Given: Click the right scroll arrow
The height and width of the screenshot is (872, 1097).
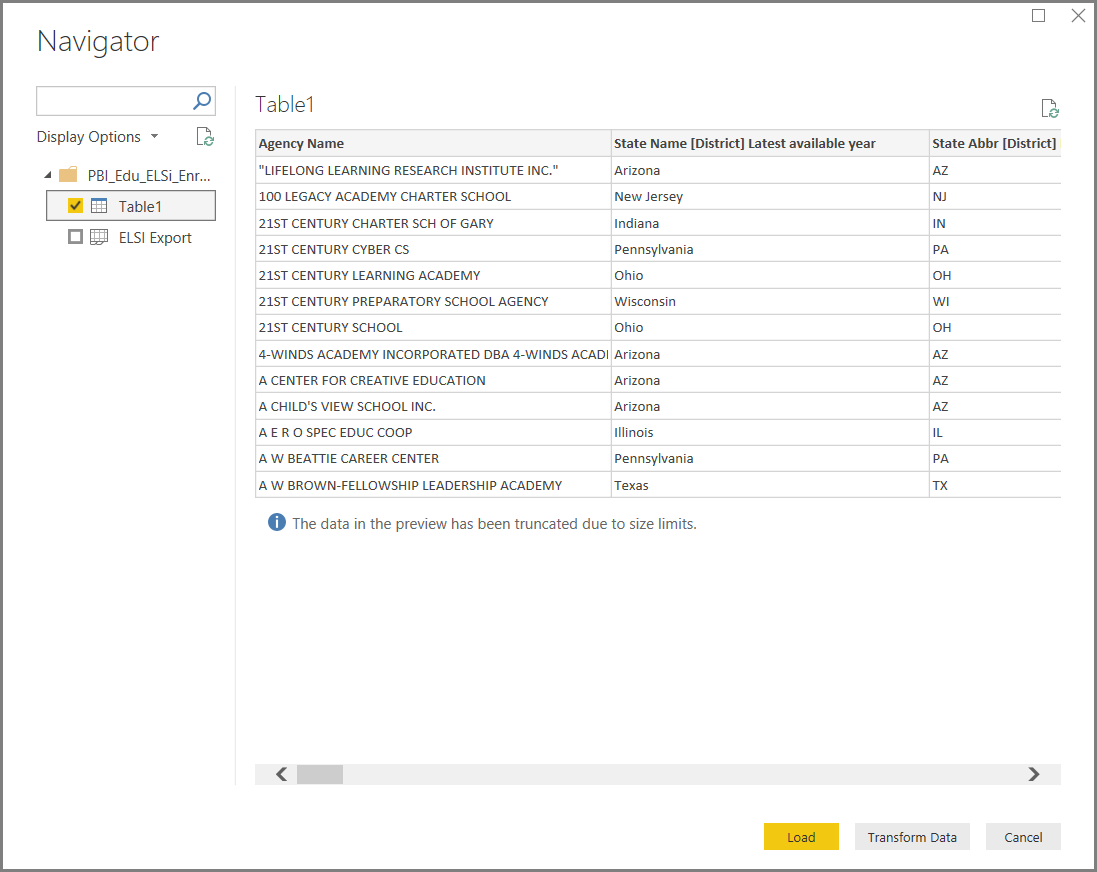Looking at the screenshot, I should pyautogui.click(x=1034, y=774).
